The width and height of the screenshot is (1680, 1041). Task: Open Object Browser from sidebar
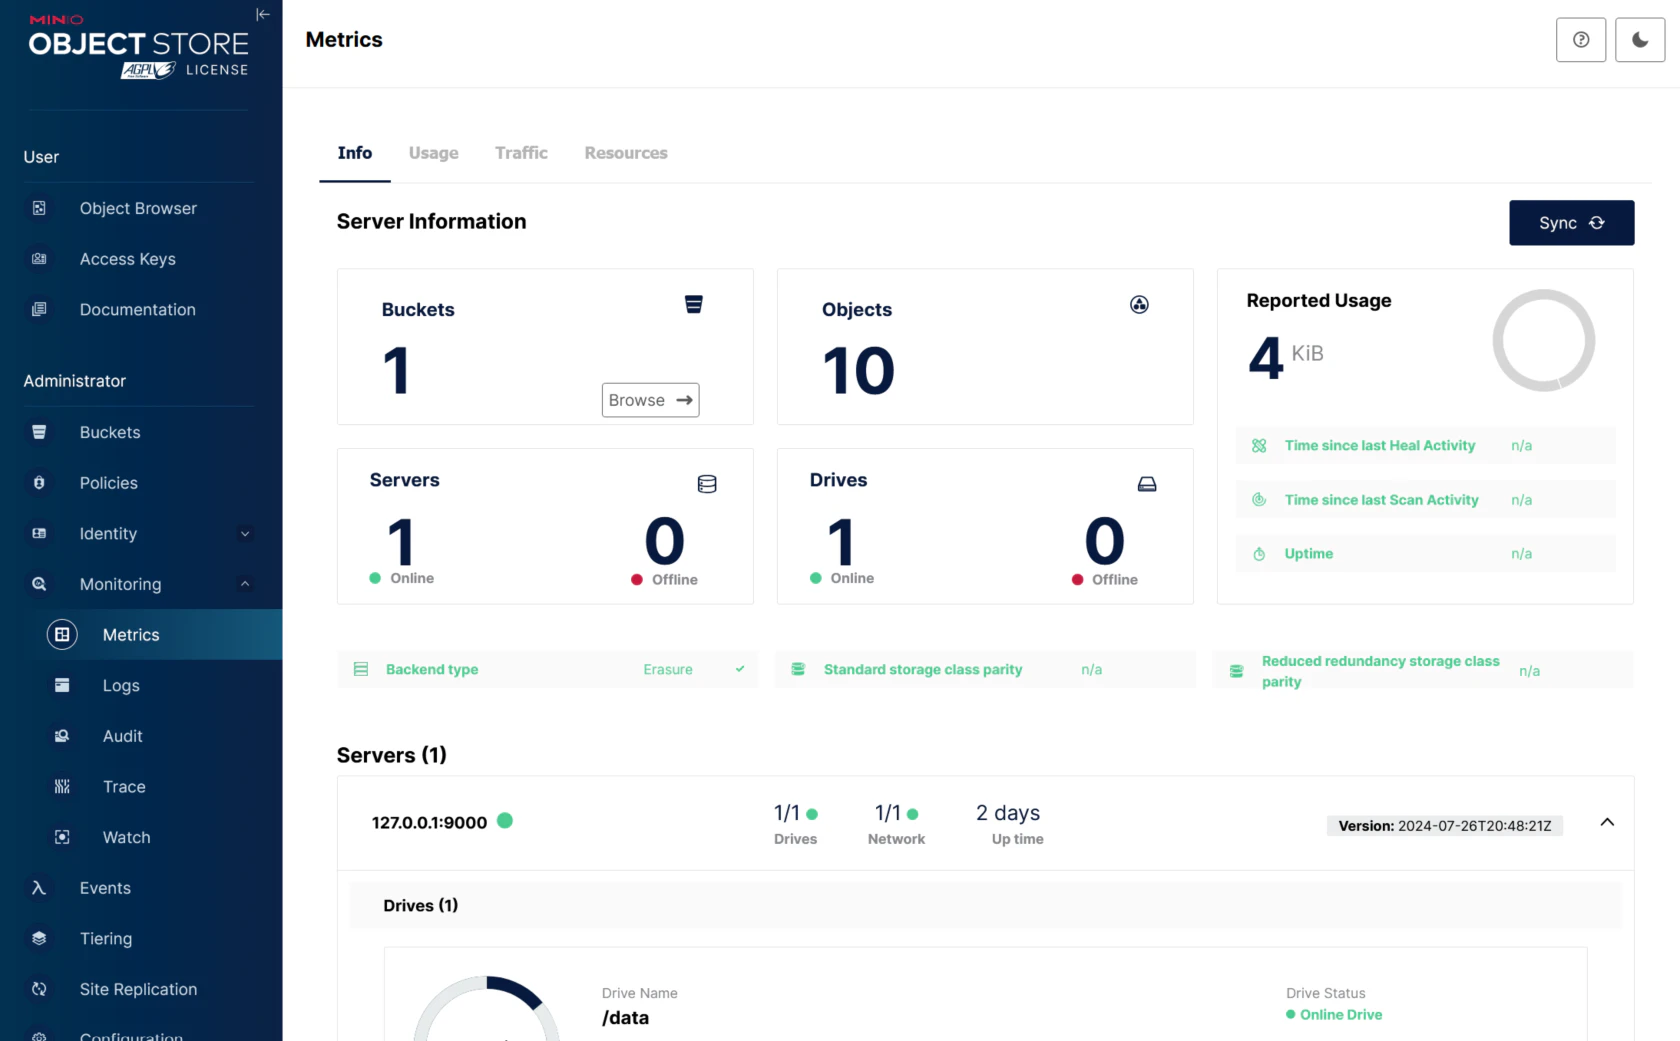click(x=138, y=208)
